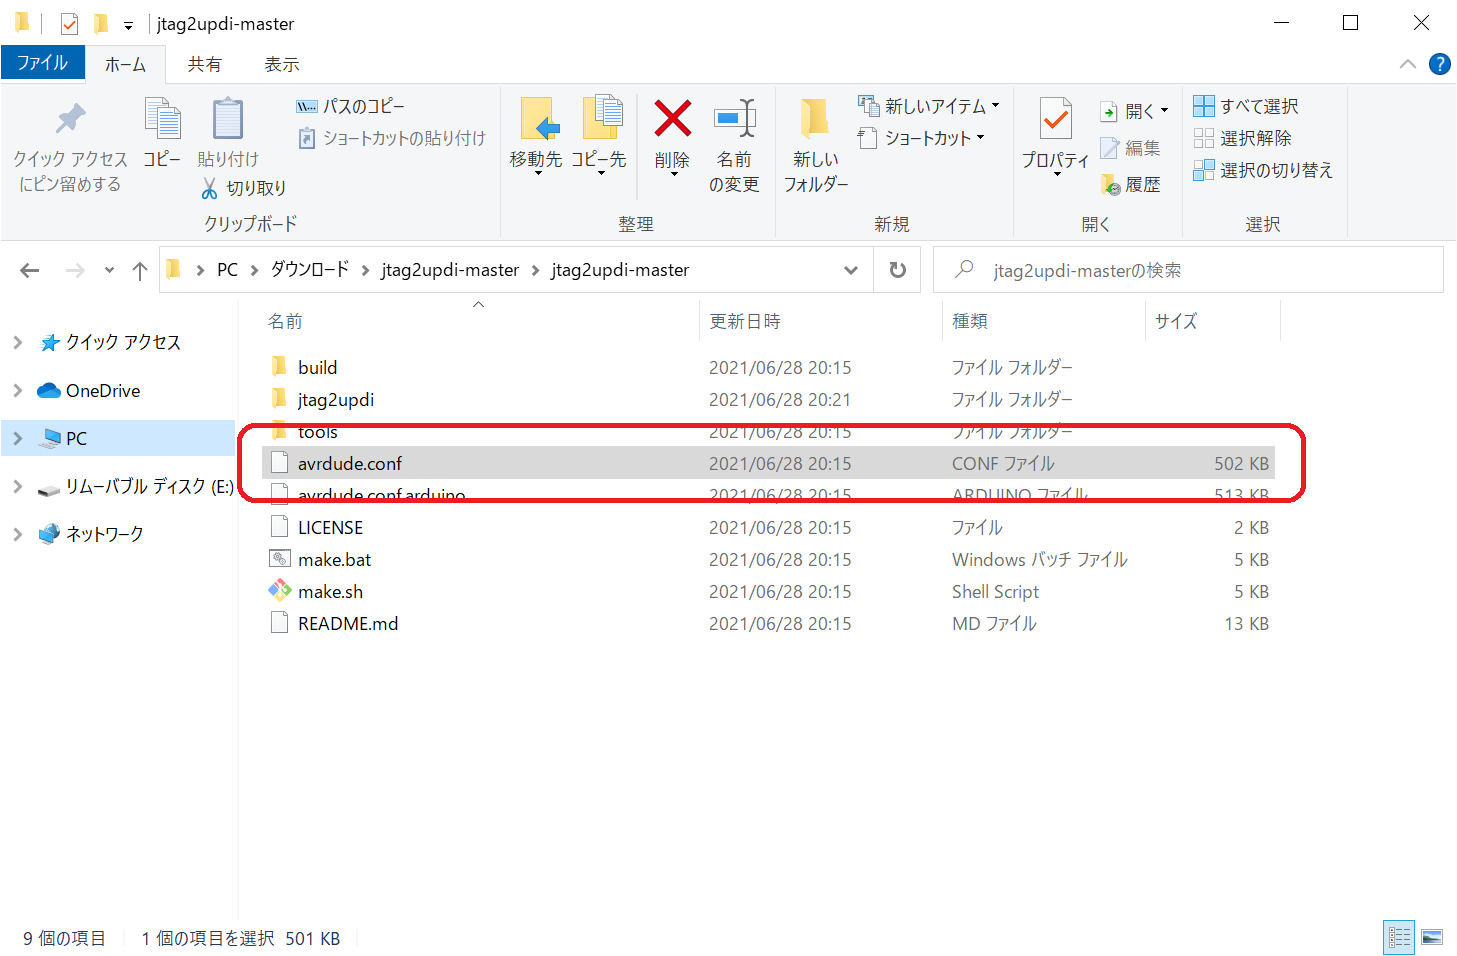This screenshot has width=1457, height=956.
Task: Open Properties (プロパティ) icon in ribbon
Action: pyautogui.click(x=1055, y=120)
